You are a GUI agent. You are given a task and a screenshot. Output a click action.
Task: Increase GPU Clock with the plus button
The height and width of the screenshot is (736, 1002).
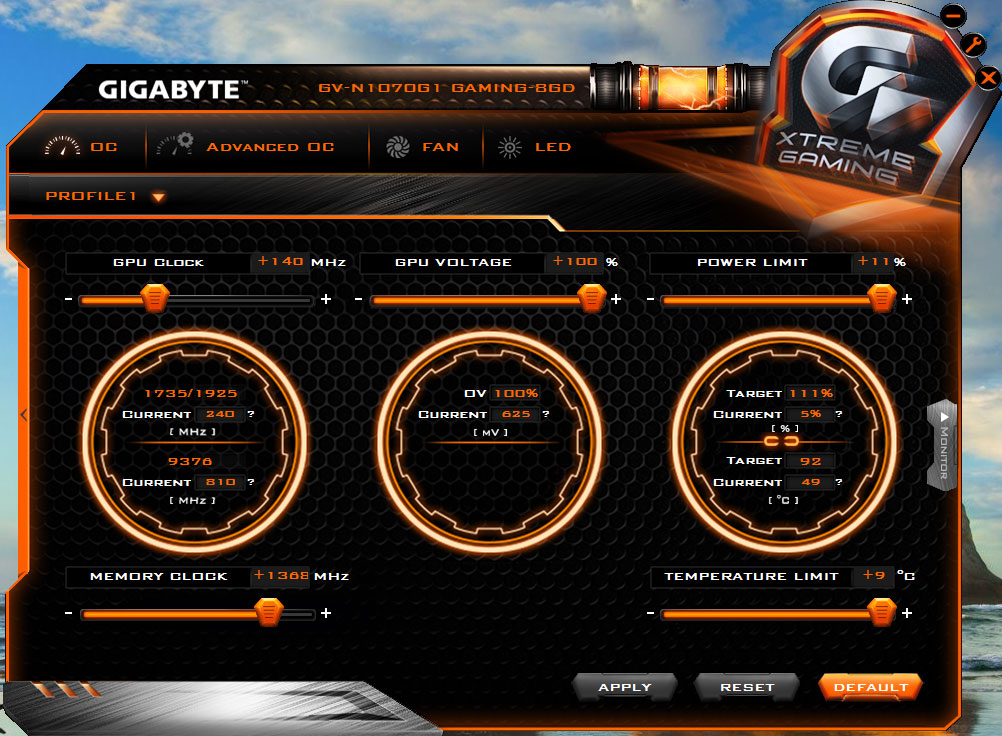[x=326, y=299]
